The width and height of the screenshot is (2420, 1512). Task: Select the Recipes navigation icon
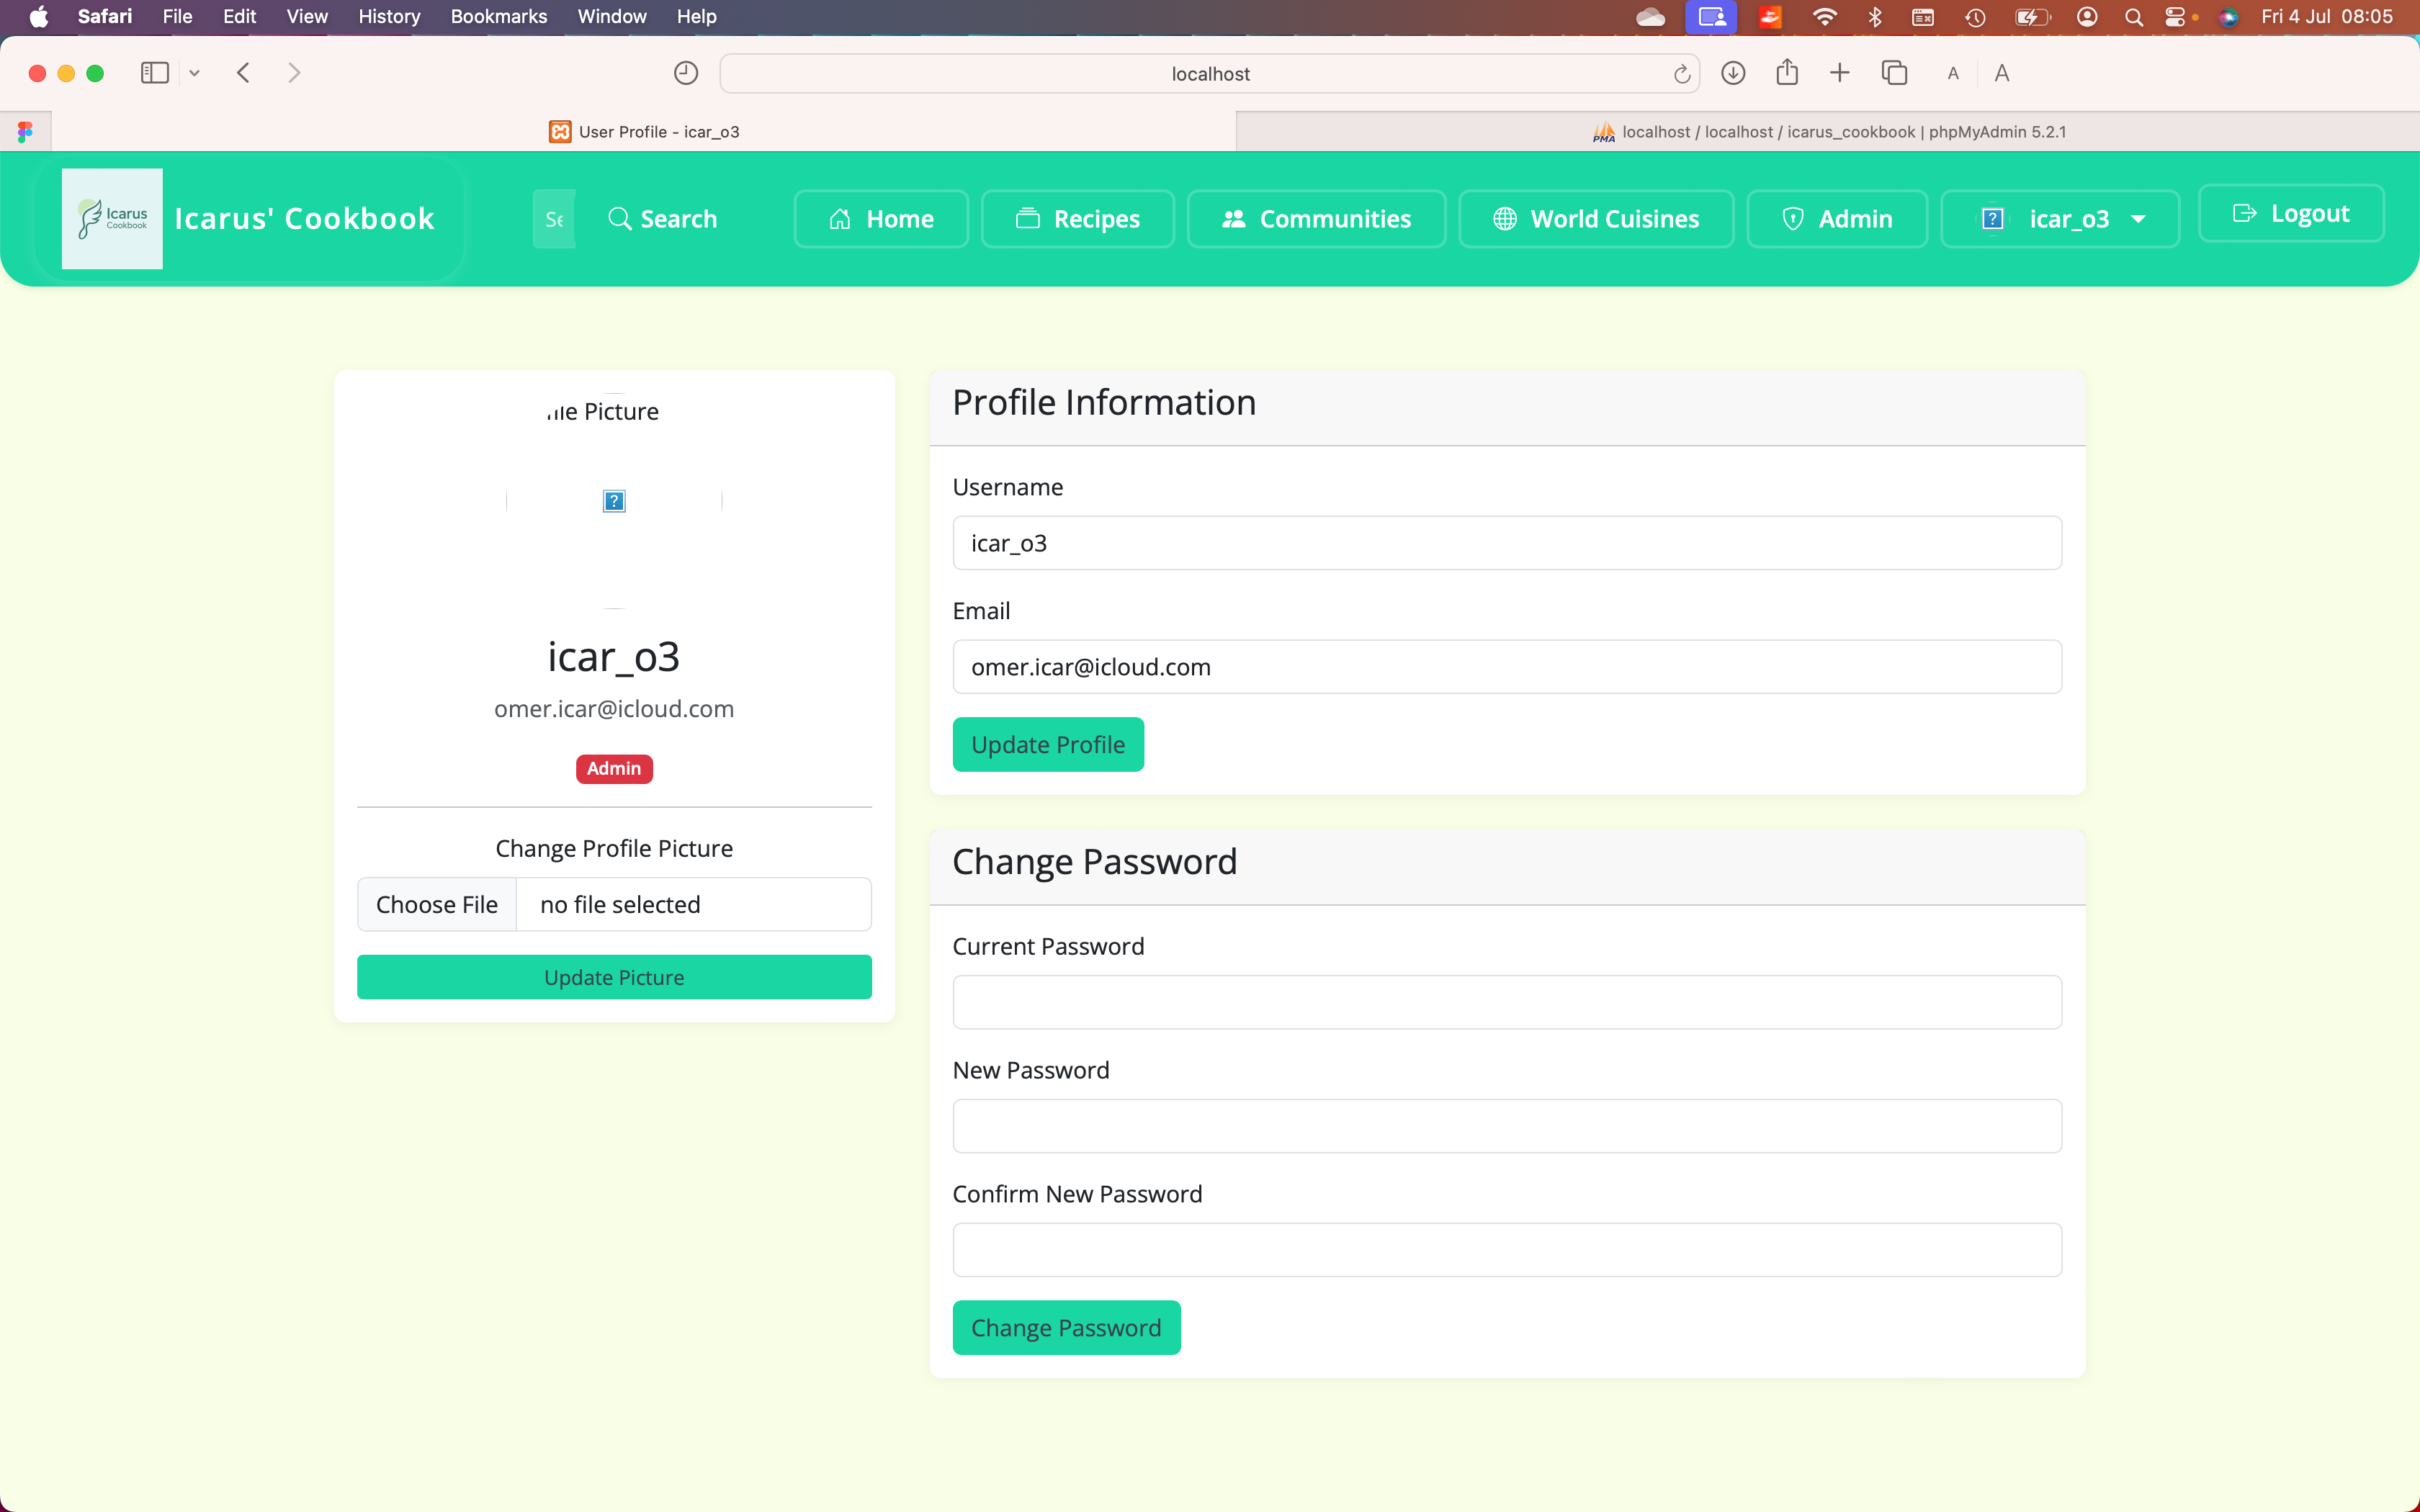coord(1028,218)
